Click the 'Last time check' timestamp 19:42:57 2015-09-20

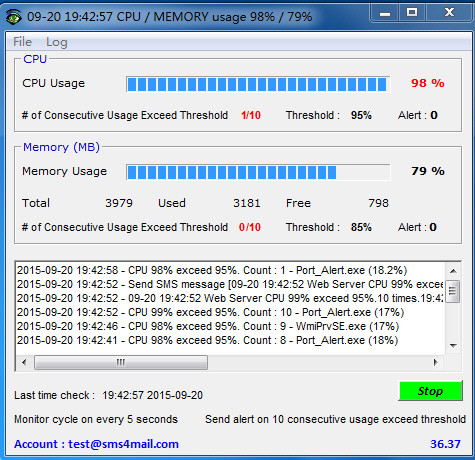[x=152, y=395]
